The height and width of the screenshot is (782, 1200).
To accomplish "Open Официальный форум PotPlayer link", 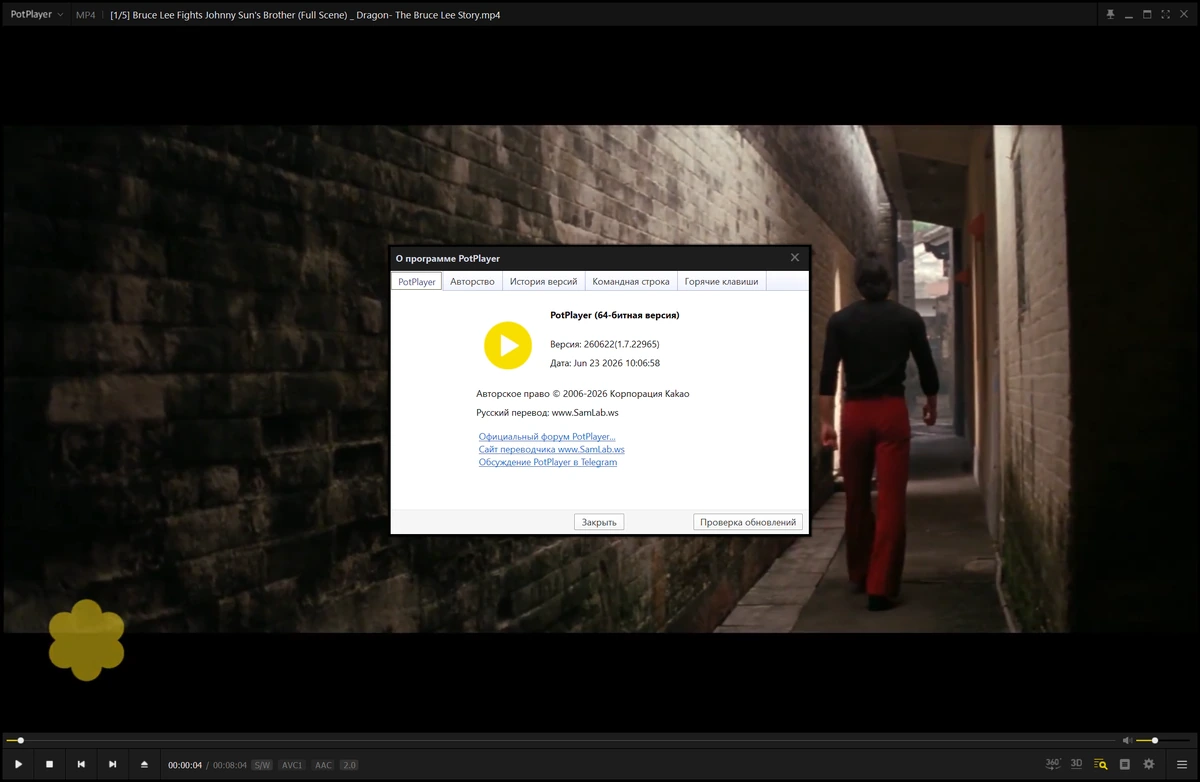I will pyautogui.click(x=547, y=437).
